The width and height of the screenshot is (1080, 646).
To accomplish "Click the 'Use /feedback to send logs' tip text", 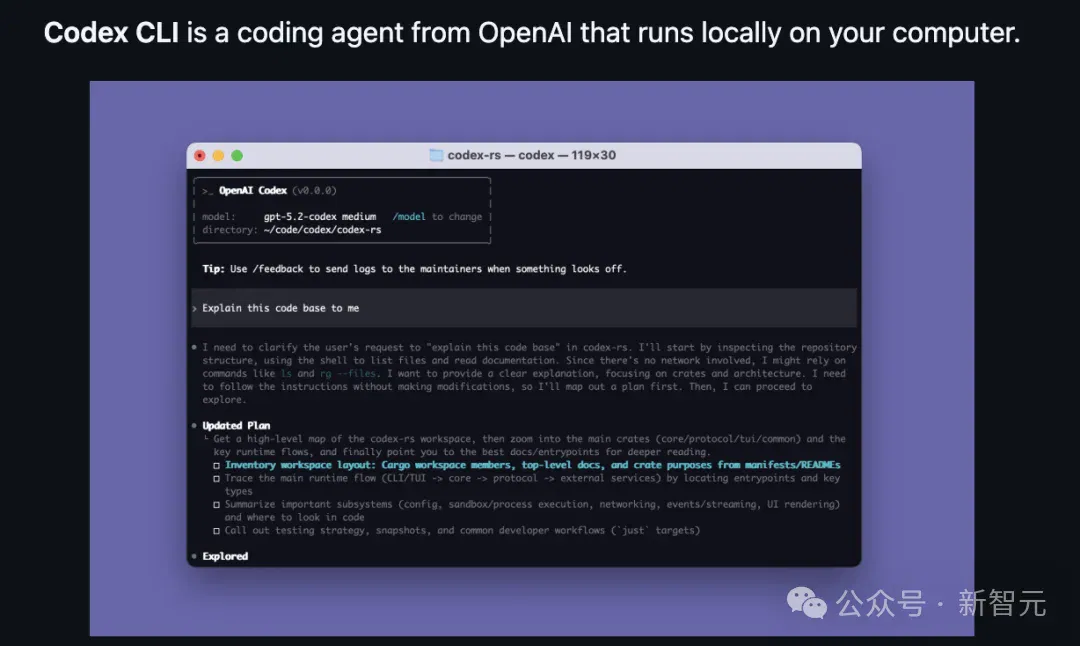I will 428,269.
